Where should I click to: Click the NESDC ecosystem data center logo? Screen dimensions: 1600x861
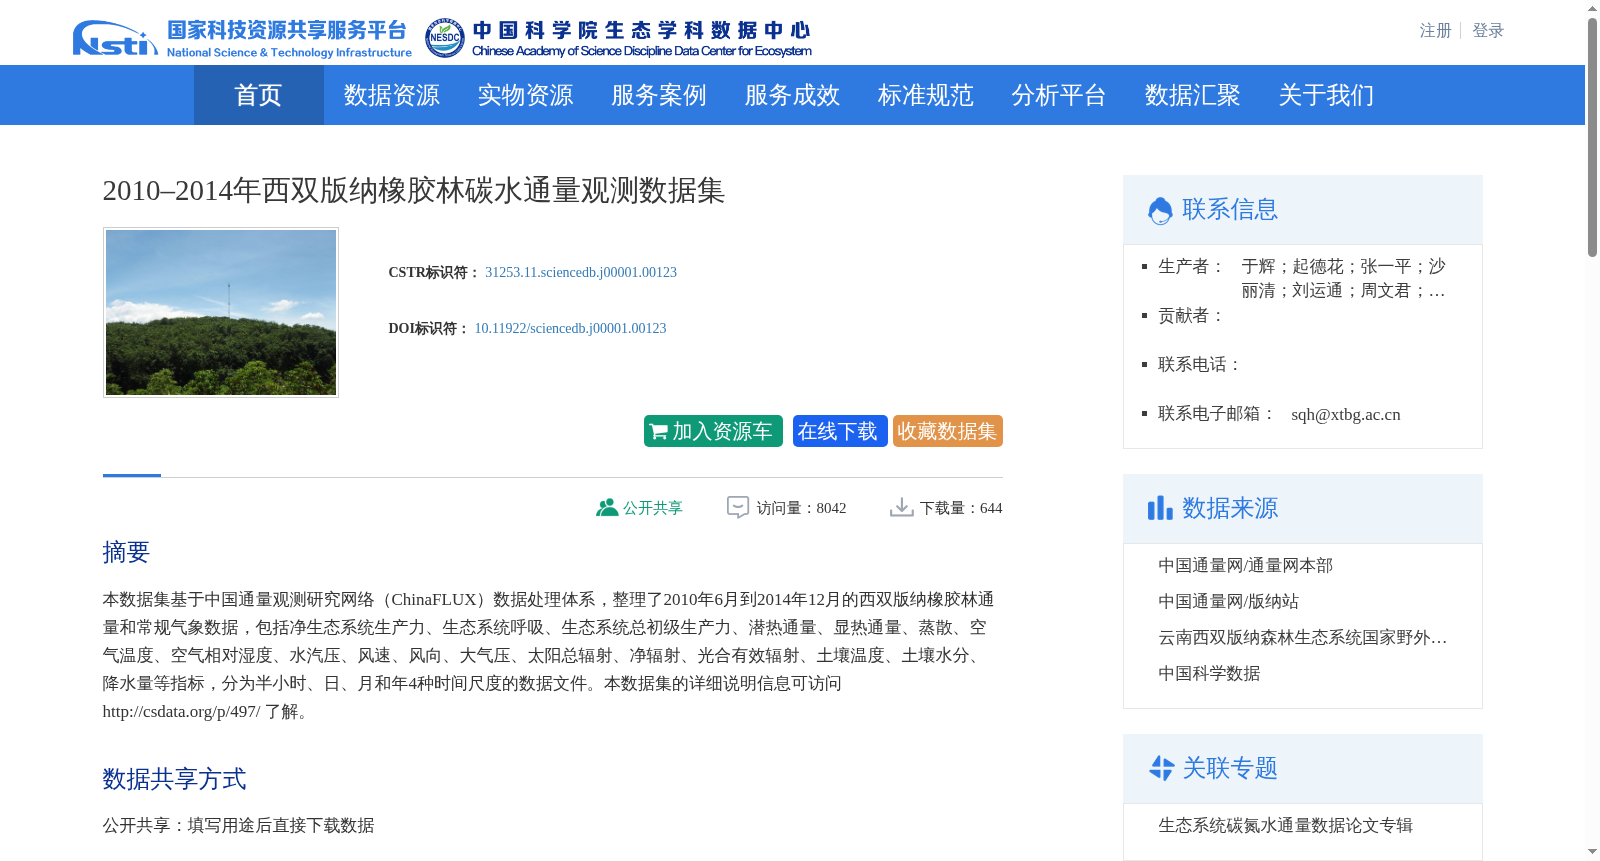point(618,38)
